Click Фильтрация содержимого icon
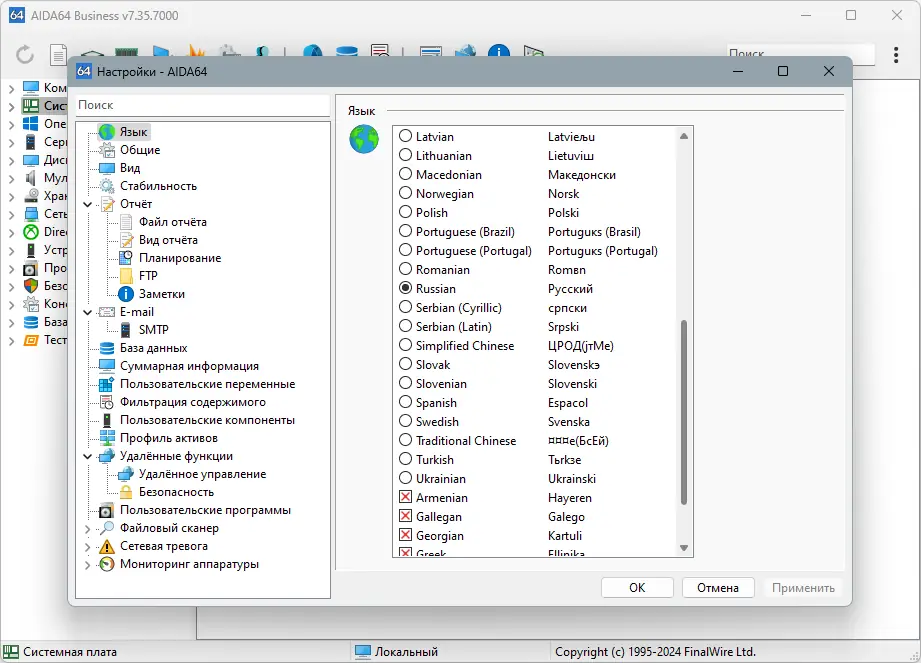Screen dimensions: 921x663 pos(106,402)
